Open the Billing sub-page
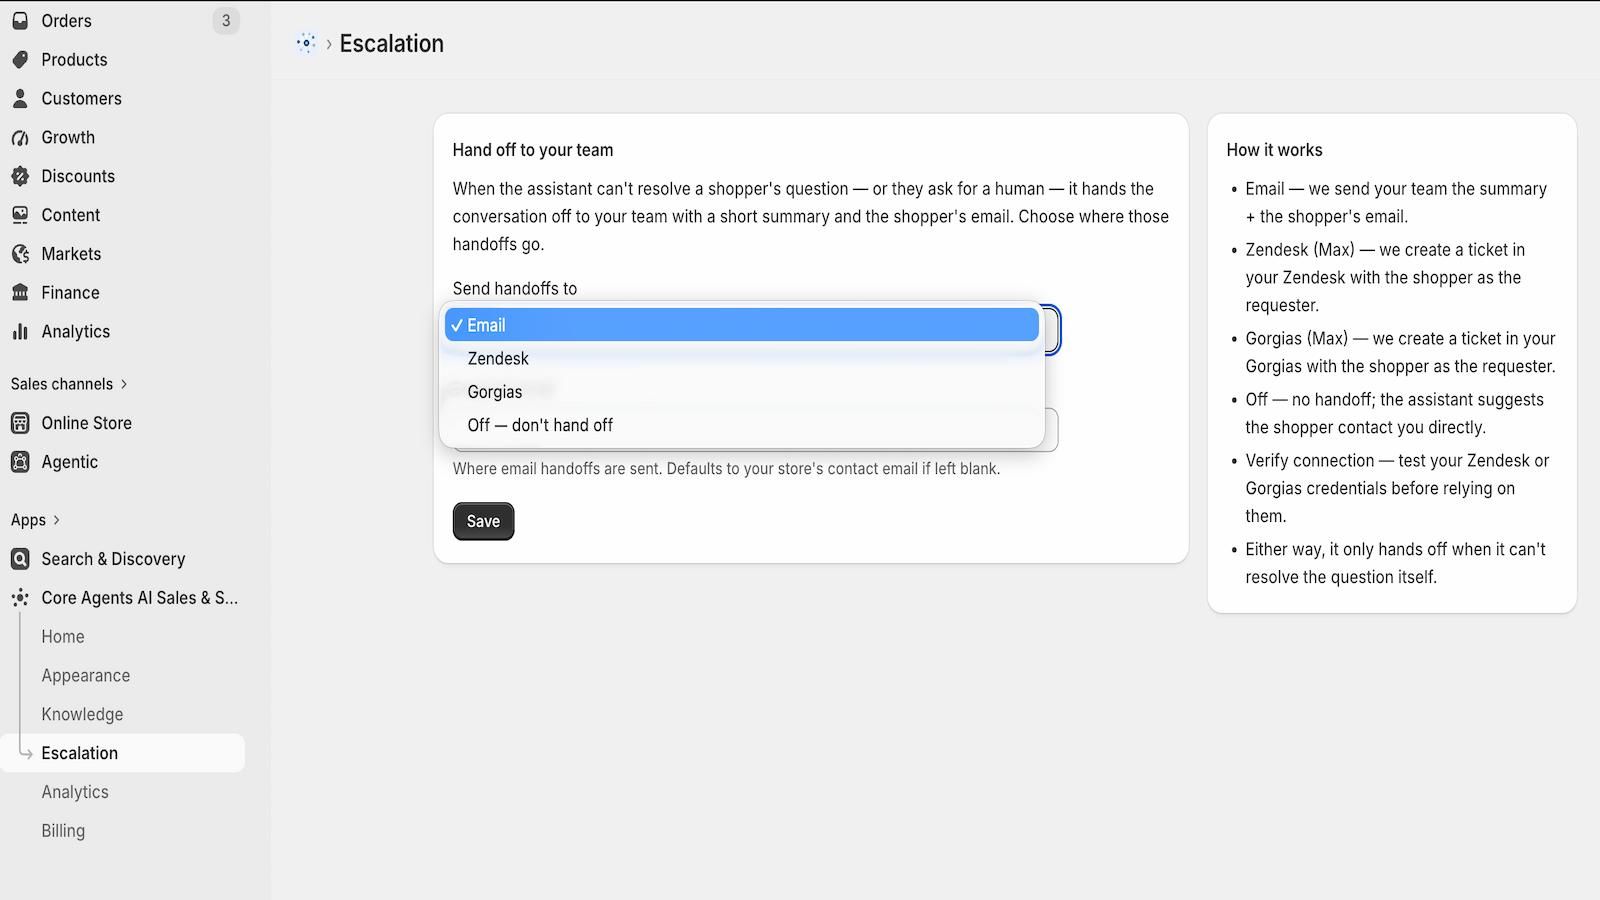Screen dimensions: 1600x900 (63, 831)
